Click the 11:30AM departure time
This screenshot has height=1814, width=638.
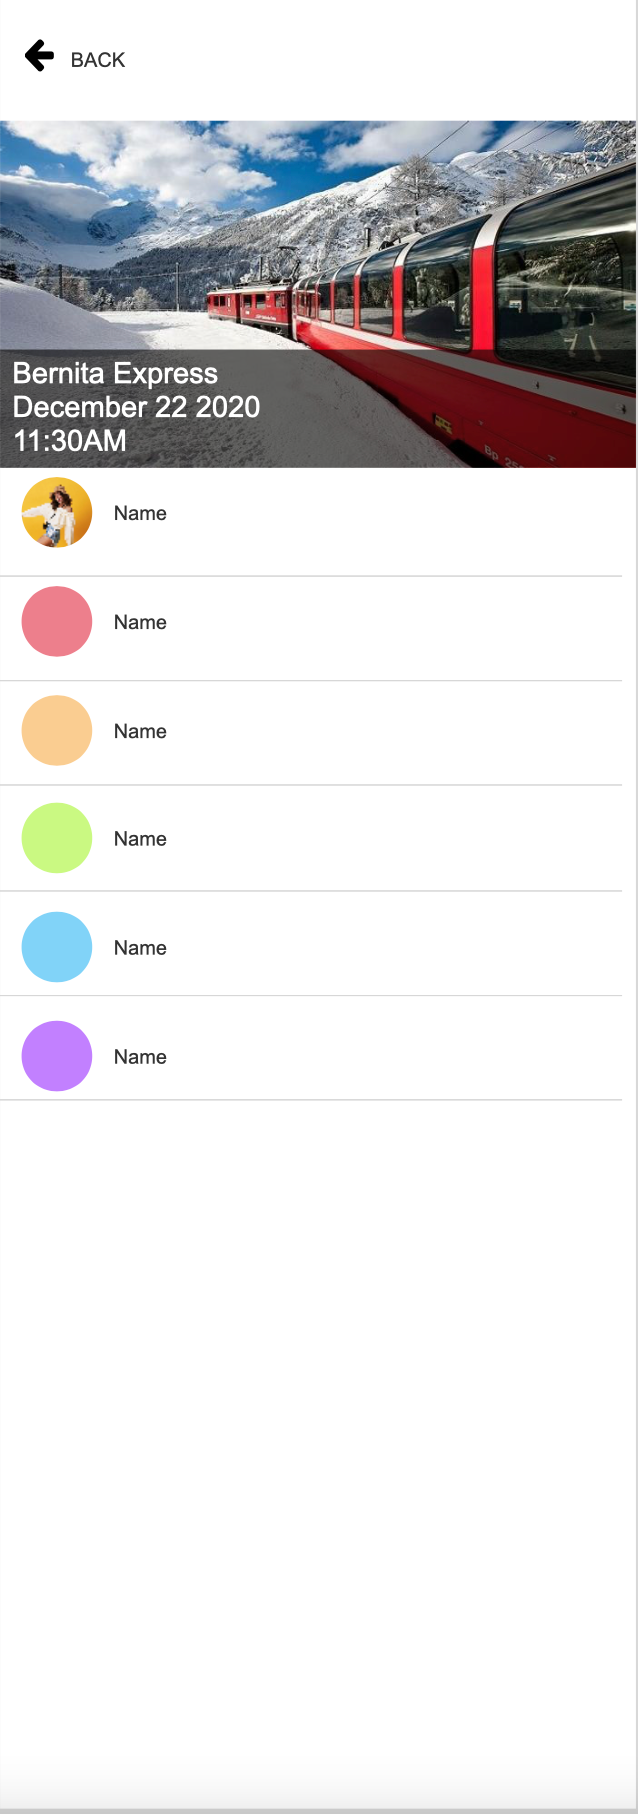point(70,441)
